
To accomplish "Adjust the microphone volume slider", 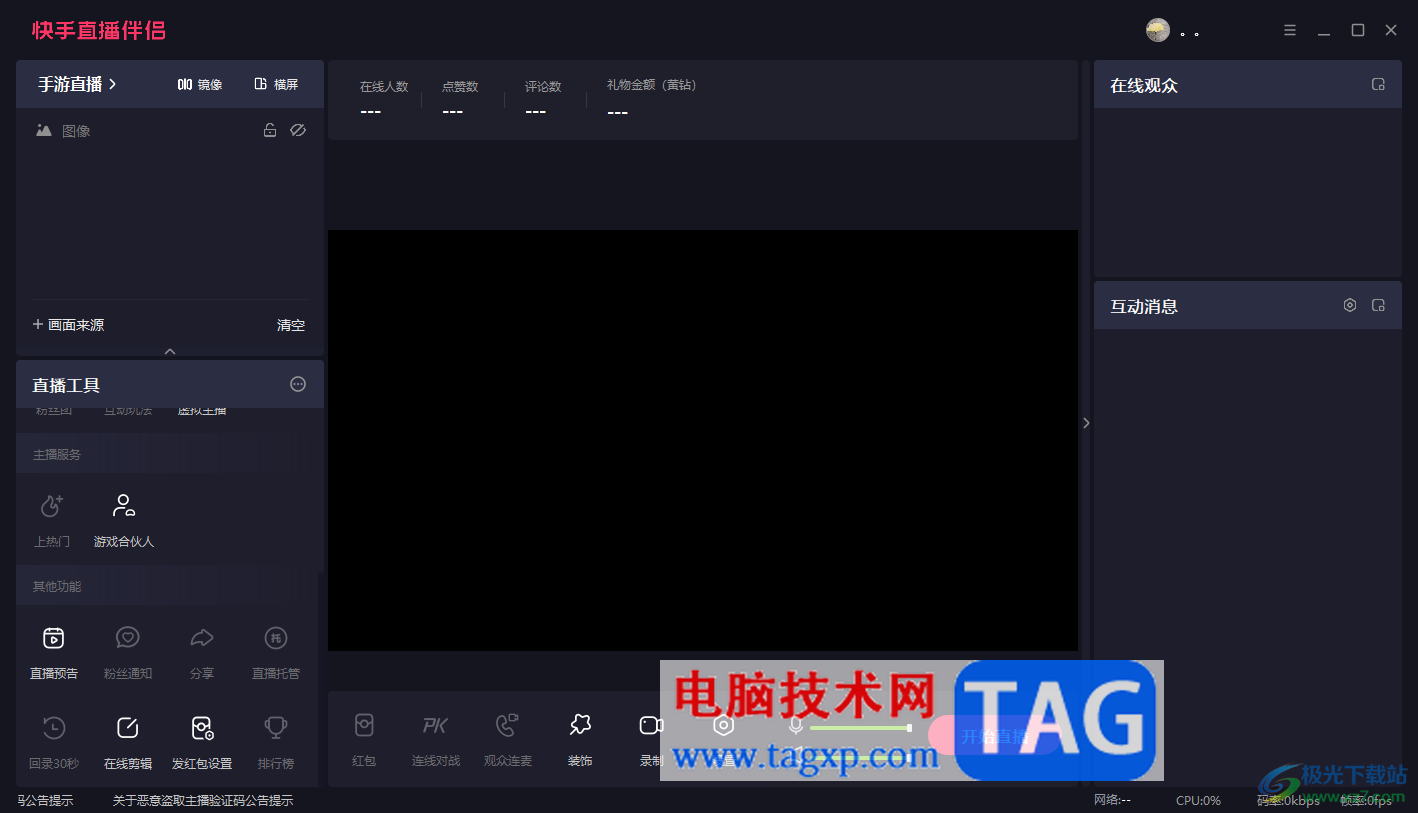I will point(860,728).
